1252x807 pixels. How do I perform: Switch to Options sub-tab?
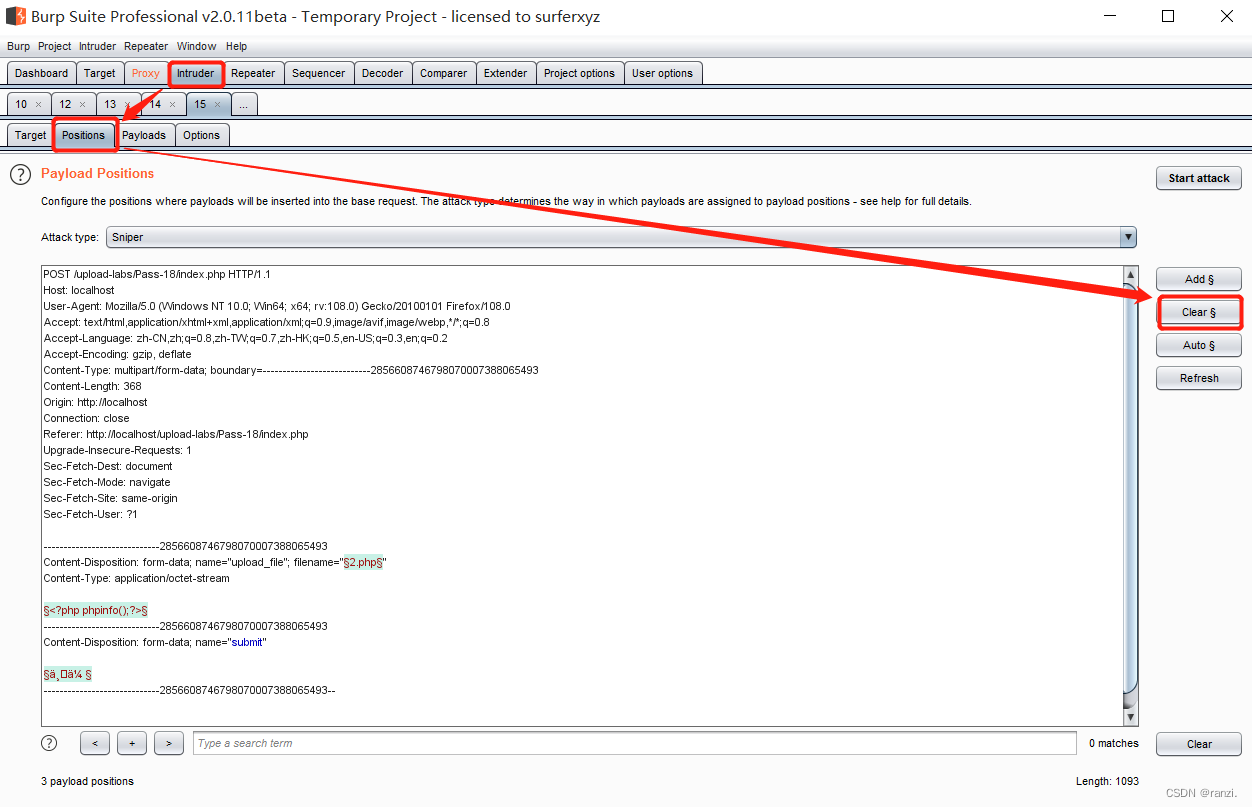click(x=201, y=135)
